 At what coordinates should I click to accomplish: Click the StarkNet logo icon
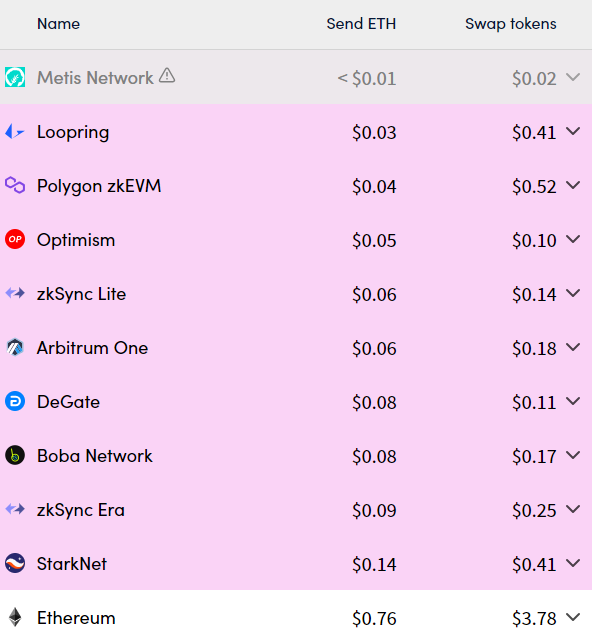(x=15, y=563)
